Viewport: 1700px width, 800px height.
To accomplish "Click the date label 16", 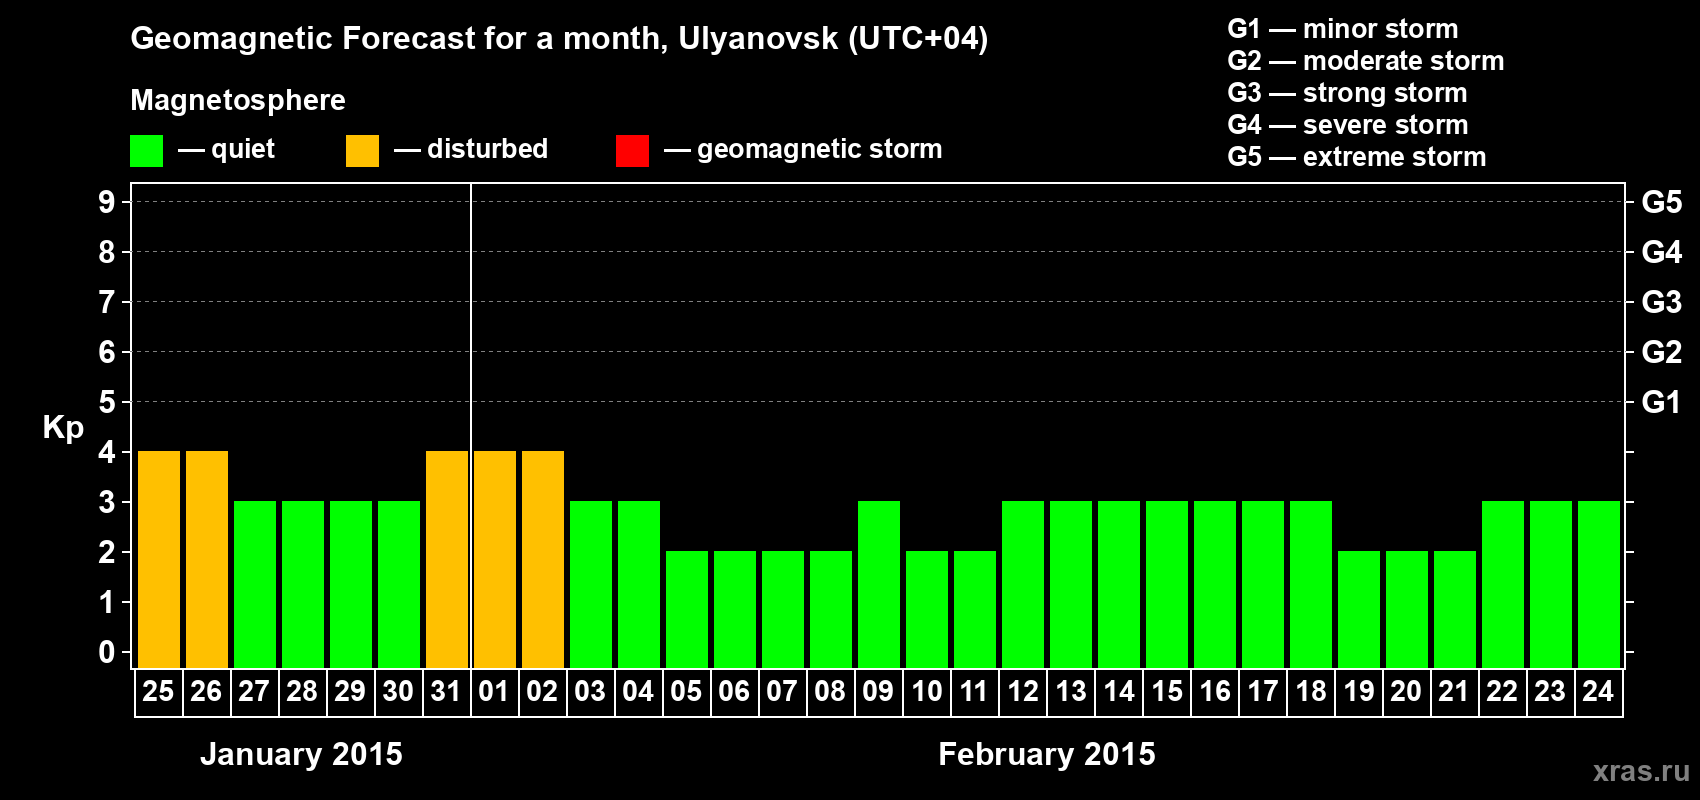I will (x=1215, y=692).
